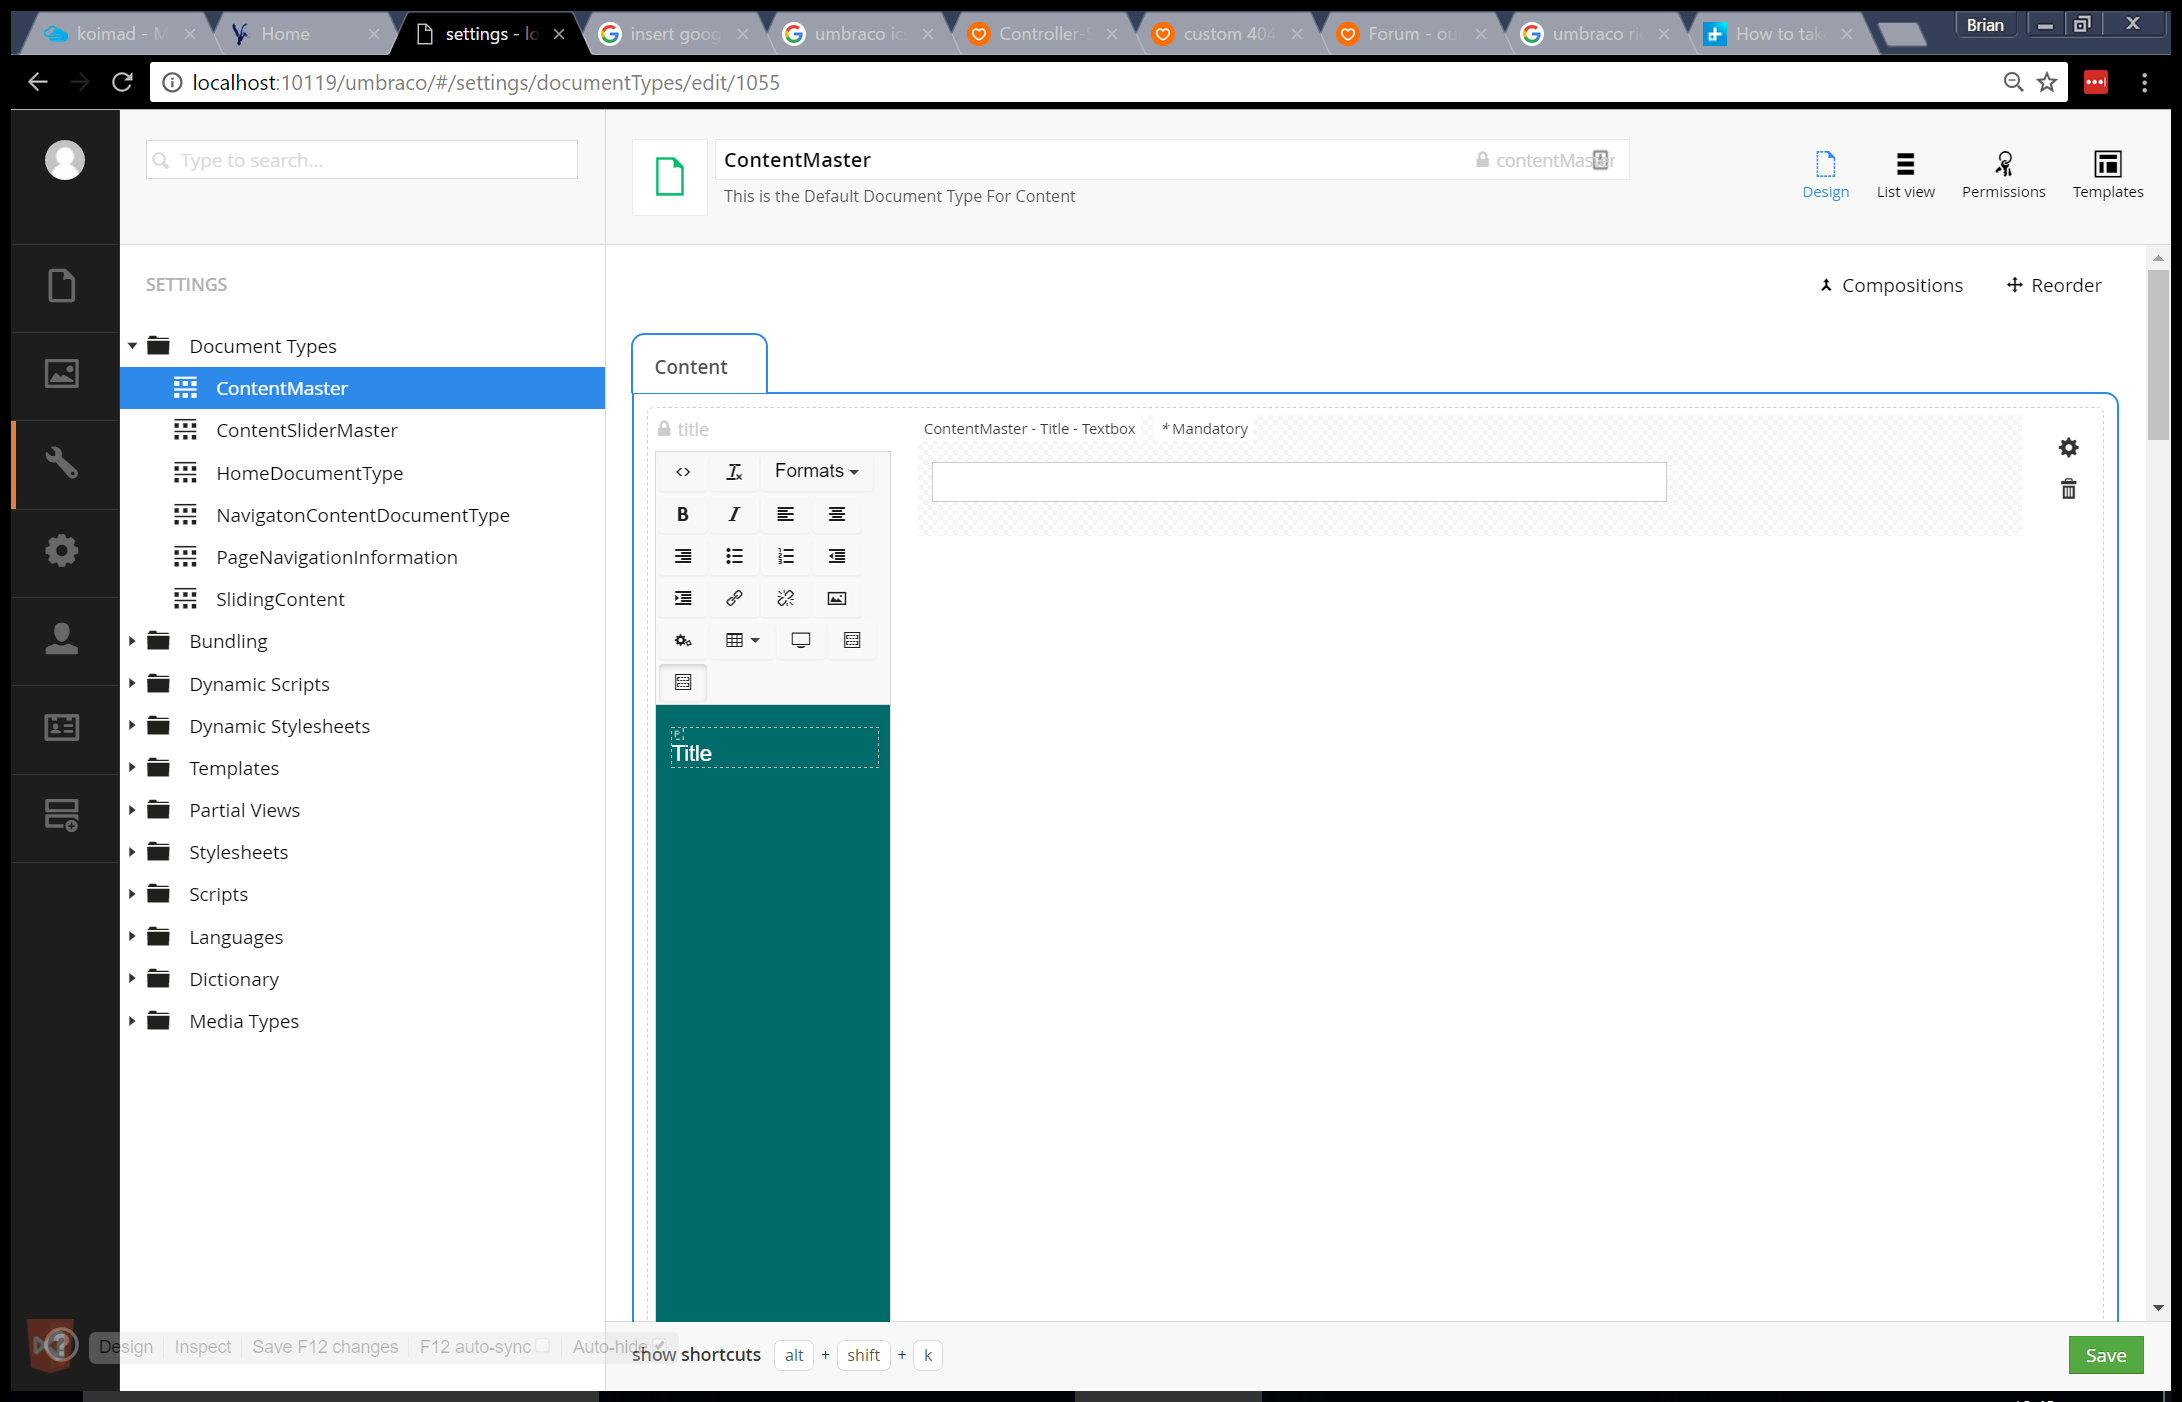The width and height of the screenshot is (2182, 1402).
Task: Click the property settings gear icon
Action: click(x=2068, y=447)
